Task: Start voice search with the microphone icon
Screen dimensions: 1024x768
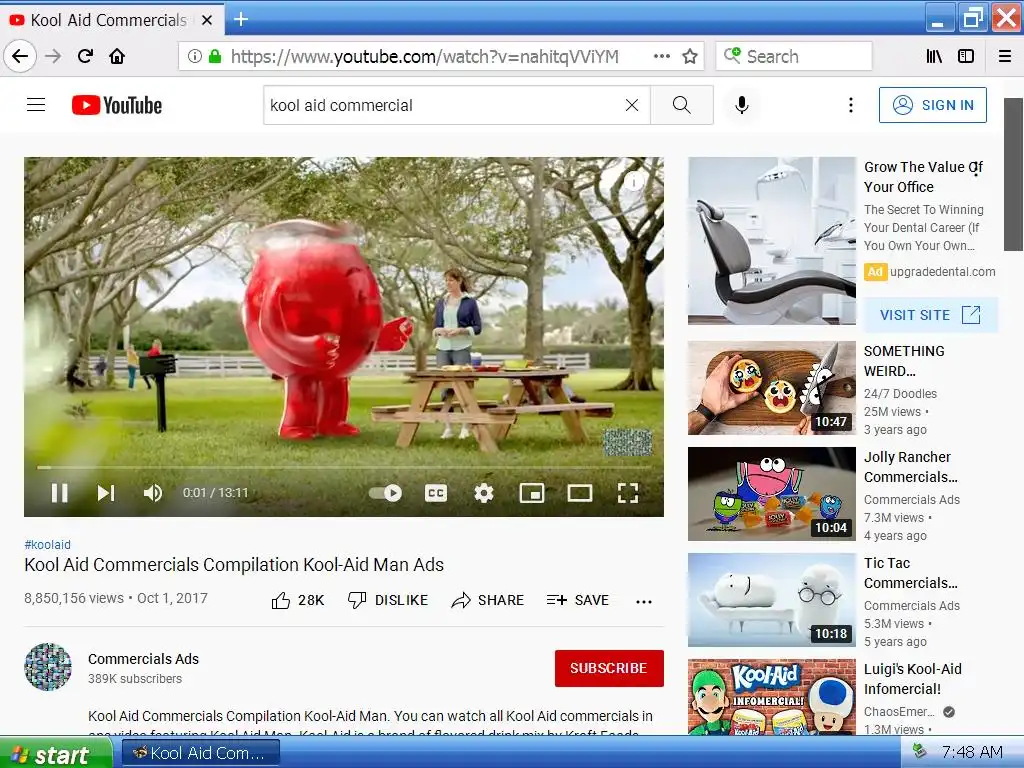Action: click(x=741, y=105)
